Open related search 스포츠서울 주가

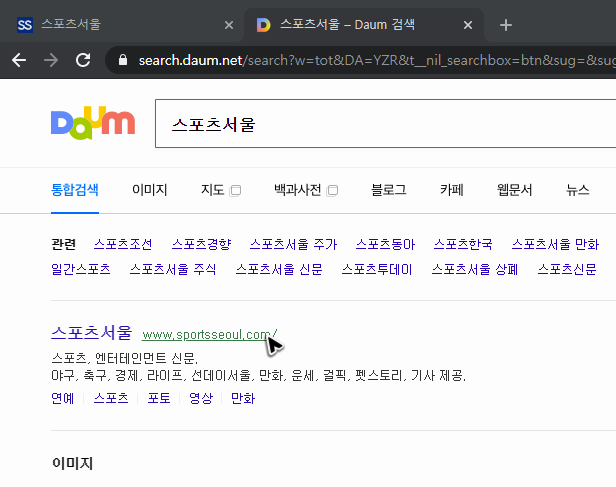293,244
